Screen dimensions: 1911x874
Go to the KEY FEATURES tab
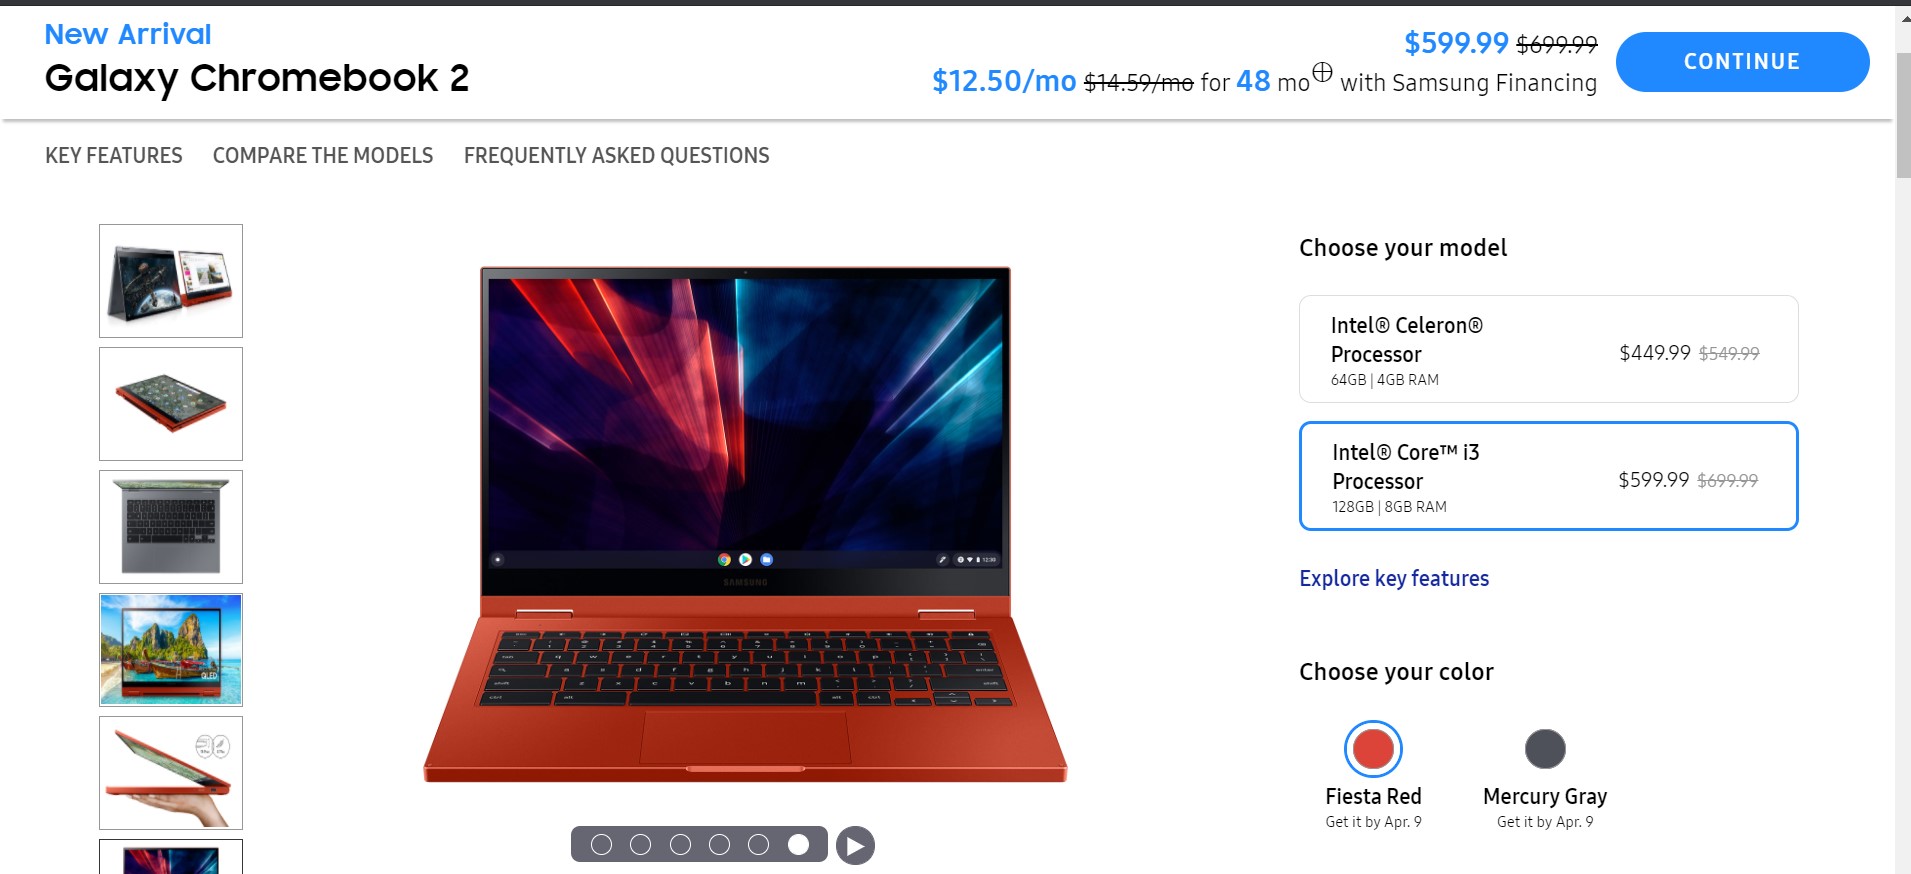pyautogui.click(x=114, y=155)
